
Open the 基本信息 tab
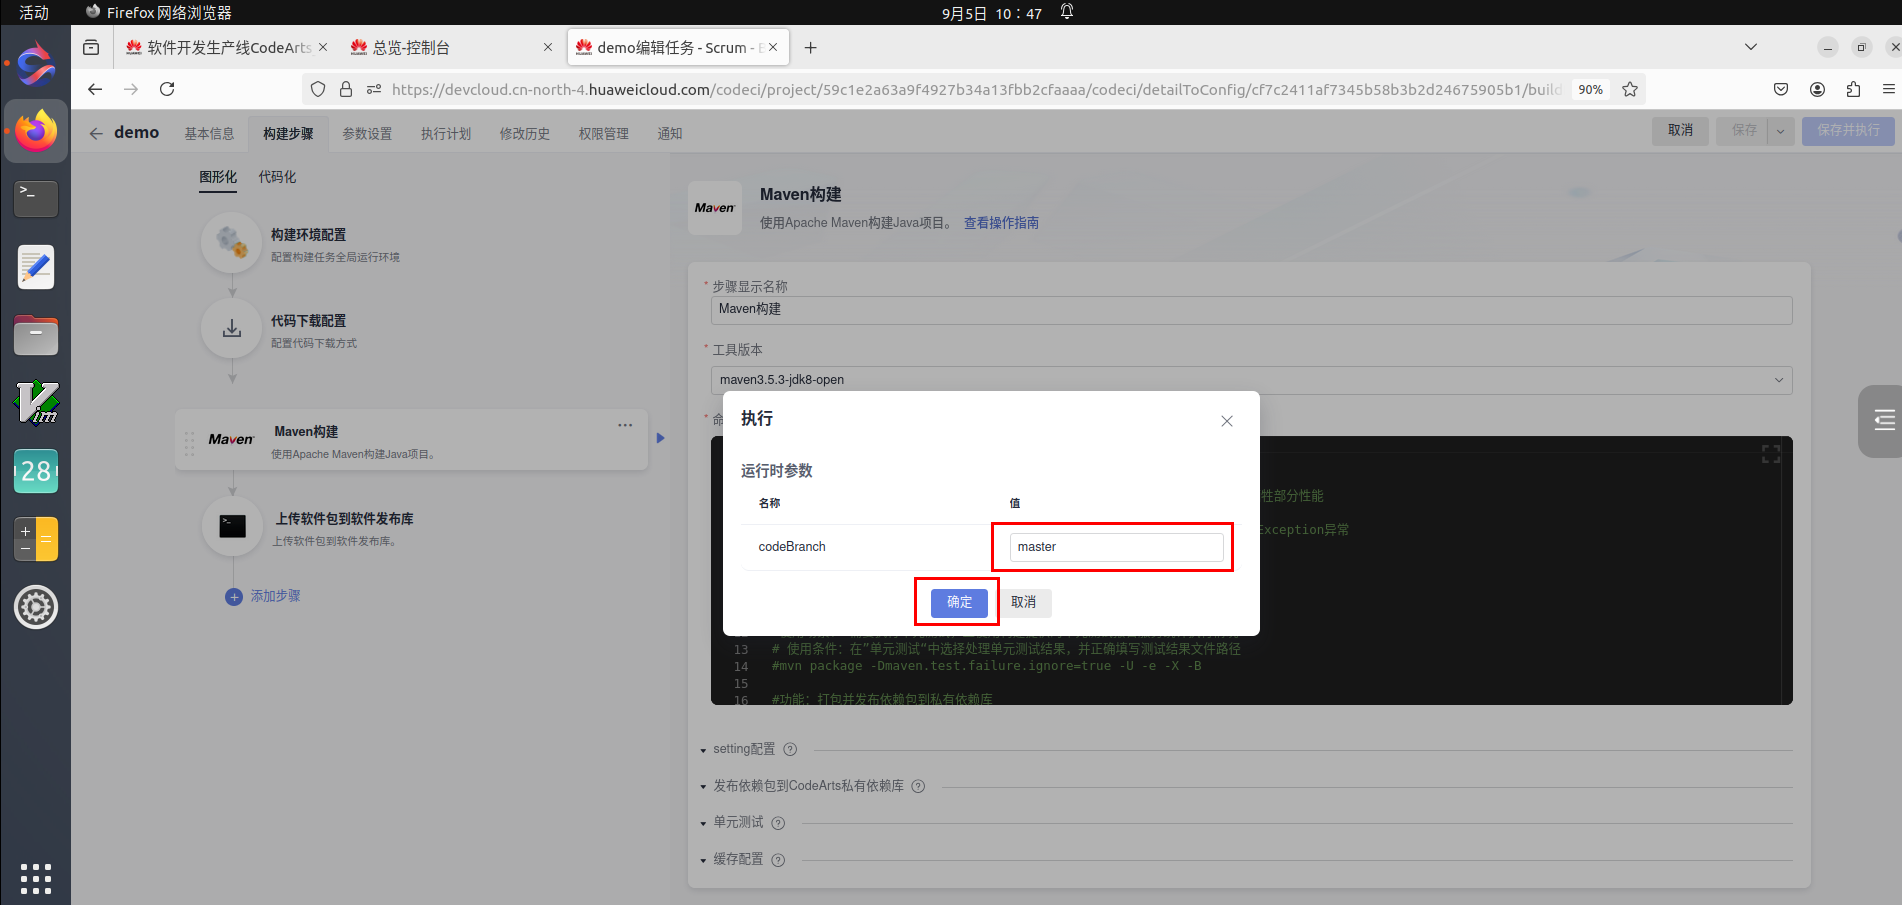coord(209,133)
